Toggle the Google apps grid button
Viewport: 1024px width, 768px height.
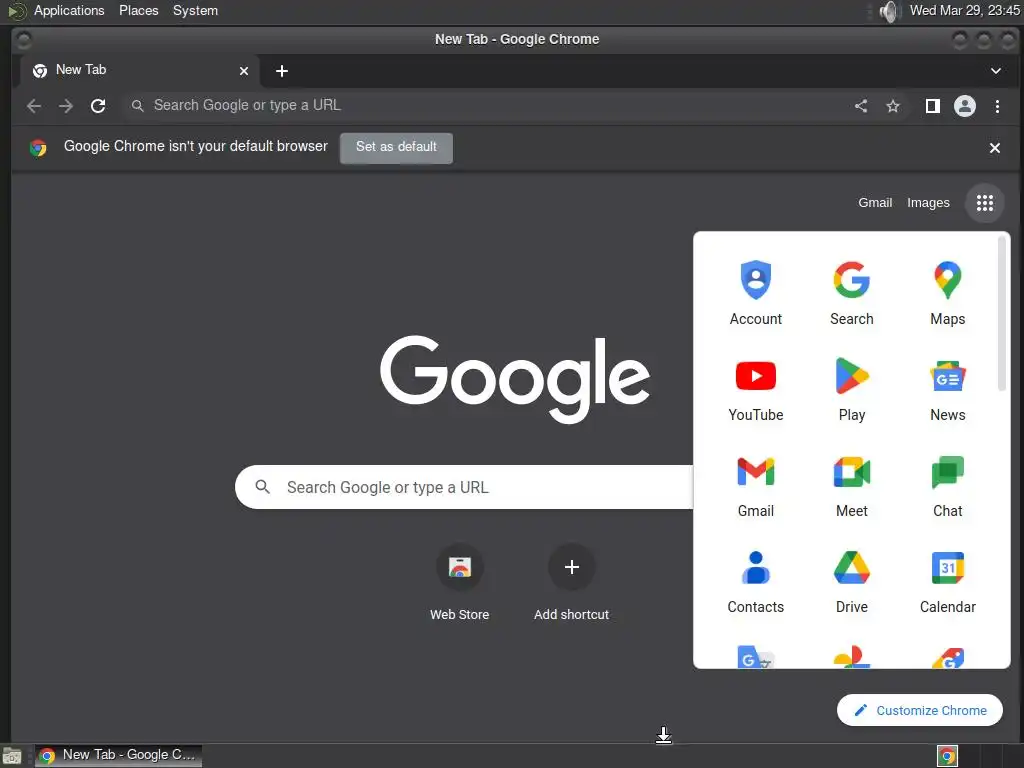pyautogui.click(x=985, y=203)
